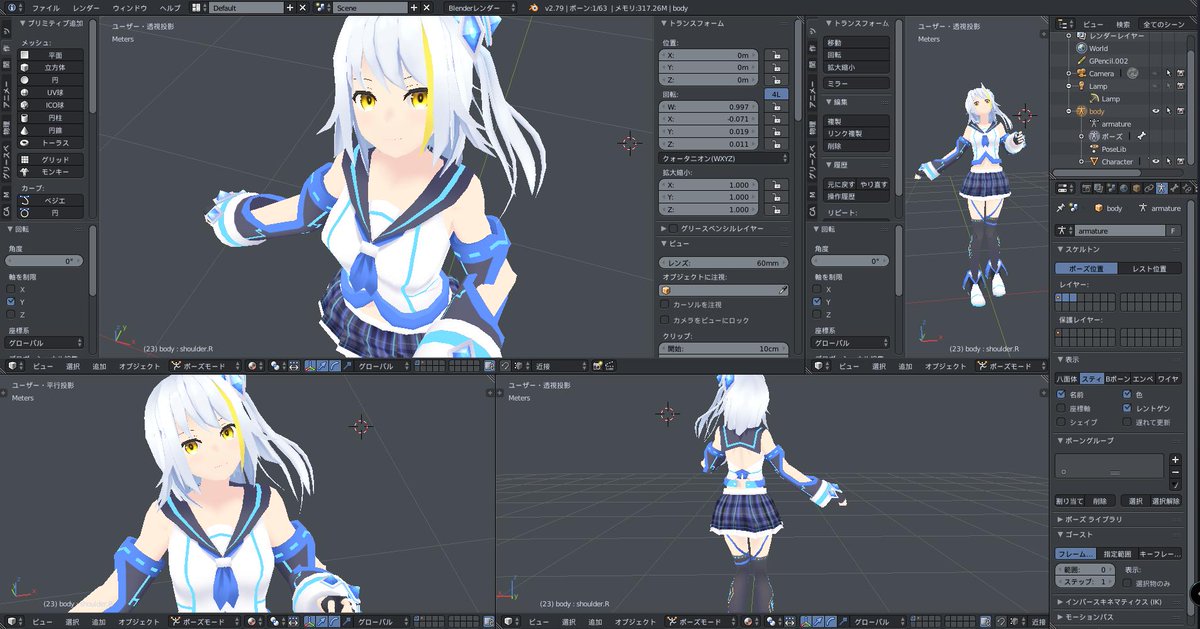Add a UV球 sphere primitive
This screenshot has height=629, width=1200.
click(x=50, y=92)
